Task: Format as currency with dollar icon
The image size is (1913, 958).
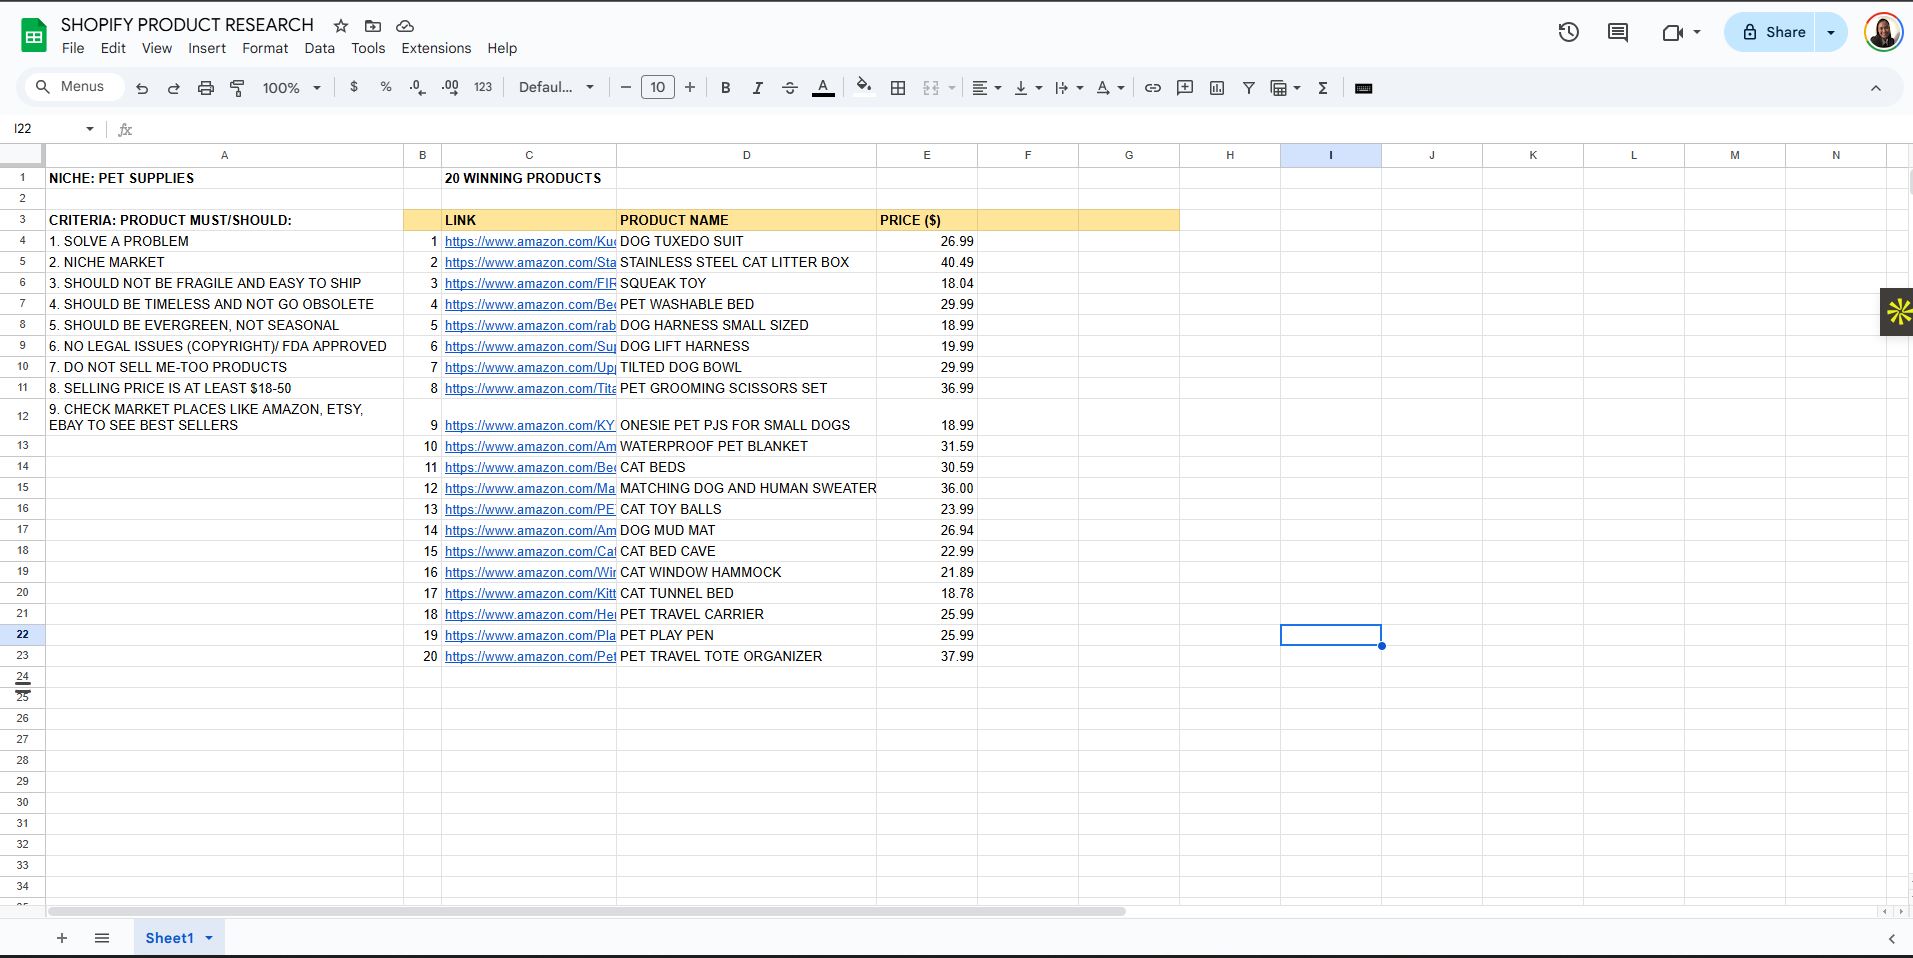Action: 354,88
